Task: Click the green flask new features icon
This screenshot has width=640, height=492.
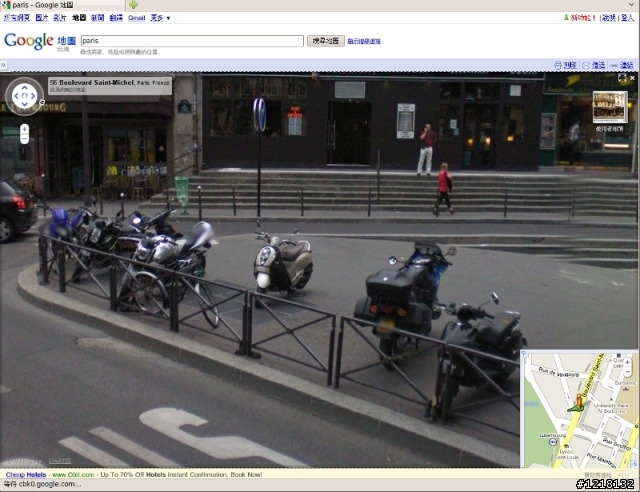Action: click(x=566, y=18)
